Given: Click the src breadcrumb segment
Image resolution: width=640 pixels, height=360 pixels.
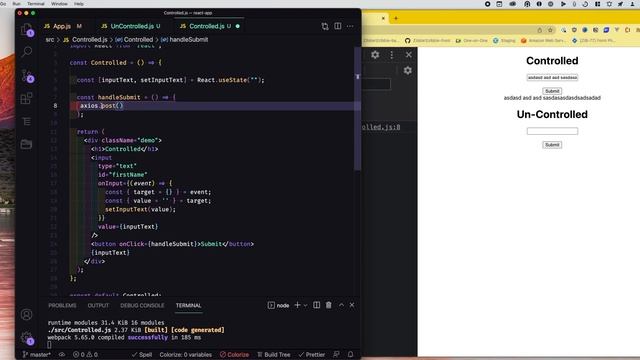Looking at the screenshot, I should click(50, 40).
